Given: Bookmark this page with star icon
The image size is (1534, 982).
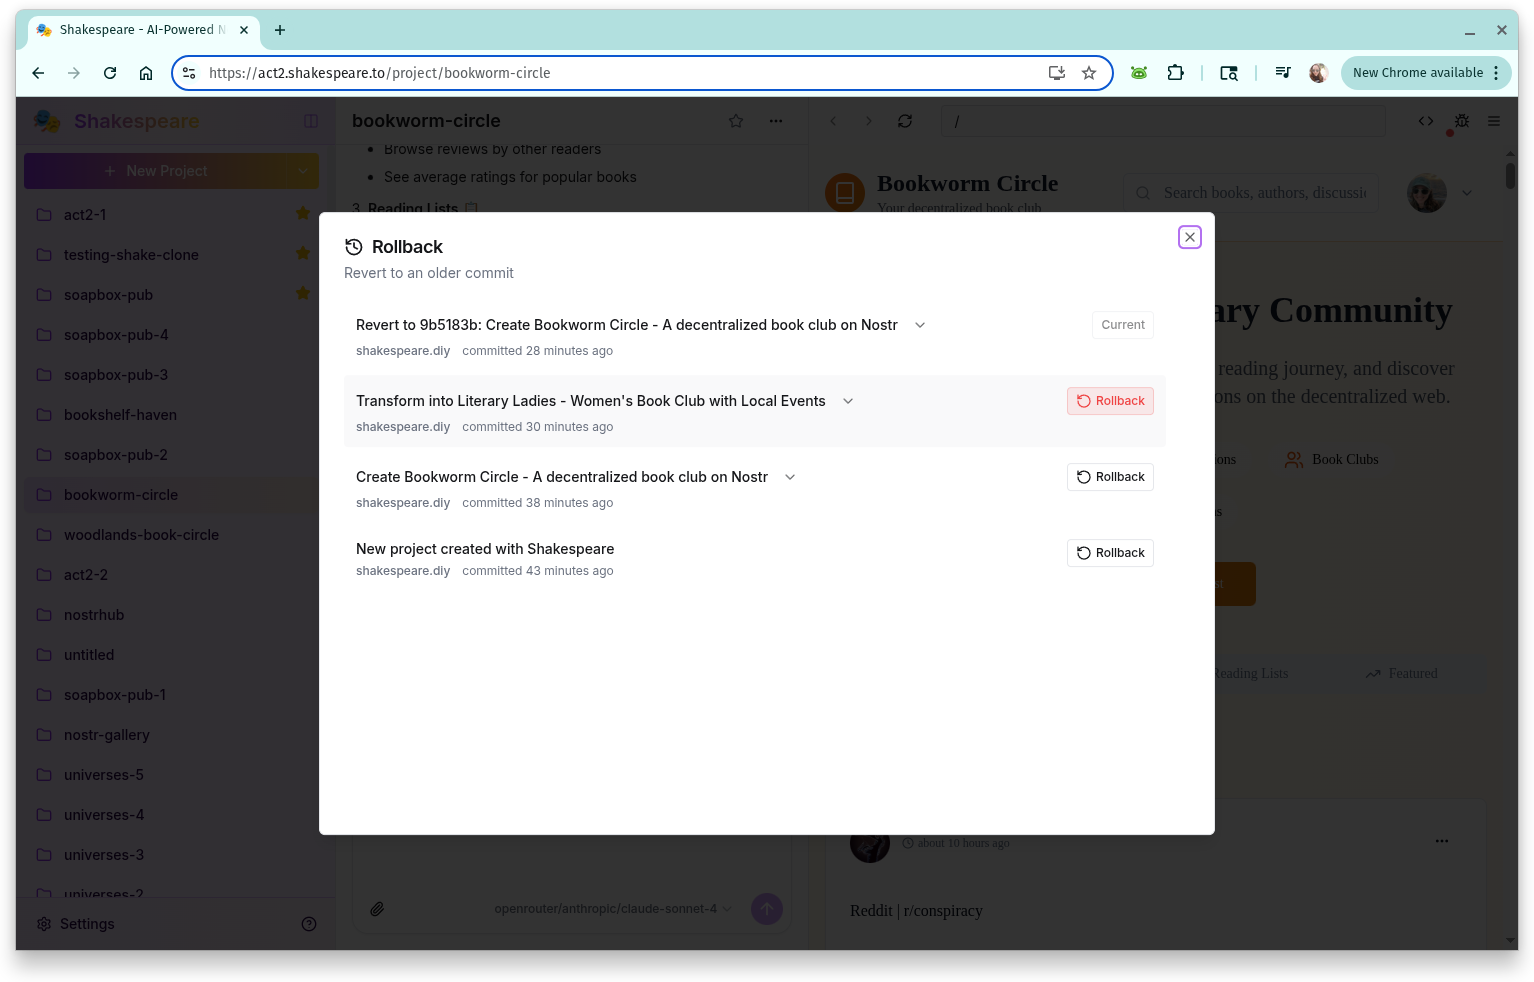Looking at the screenshot, I should point(1089,73).
